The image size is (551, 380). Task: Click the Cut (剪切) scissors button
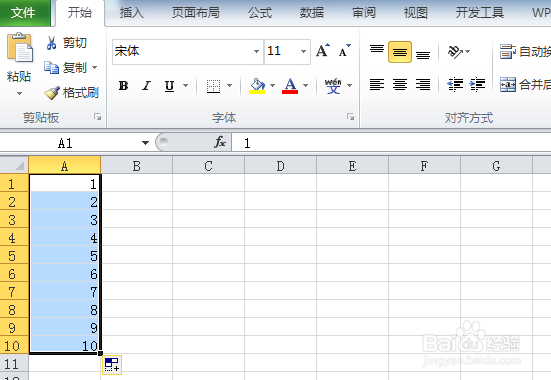coord(66,43)
